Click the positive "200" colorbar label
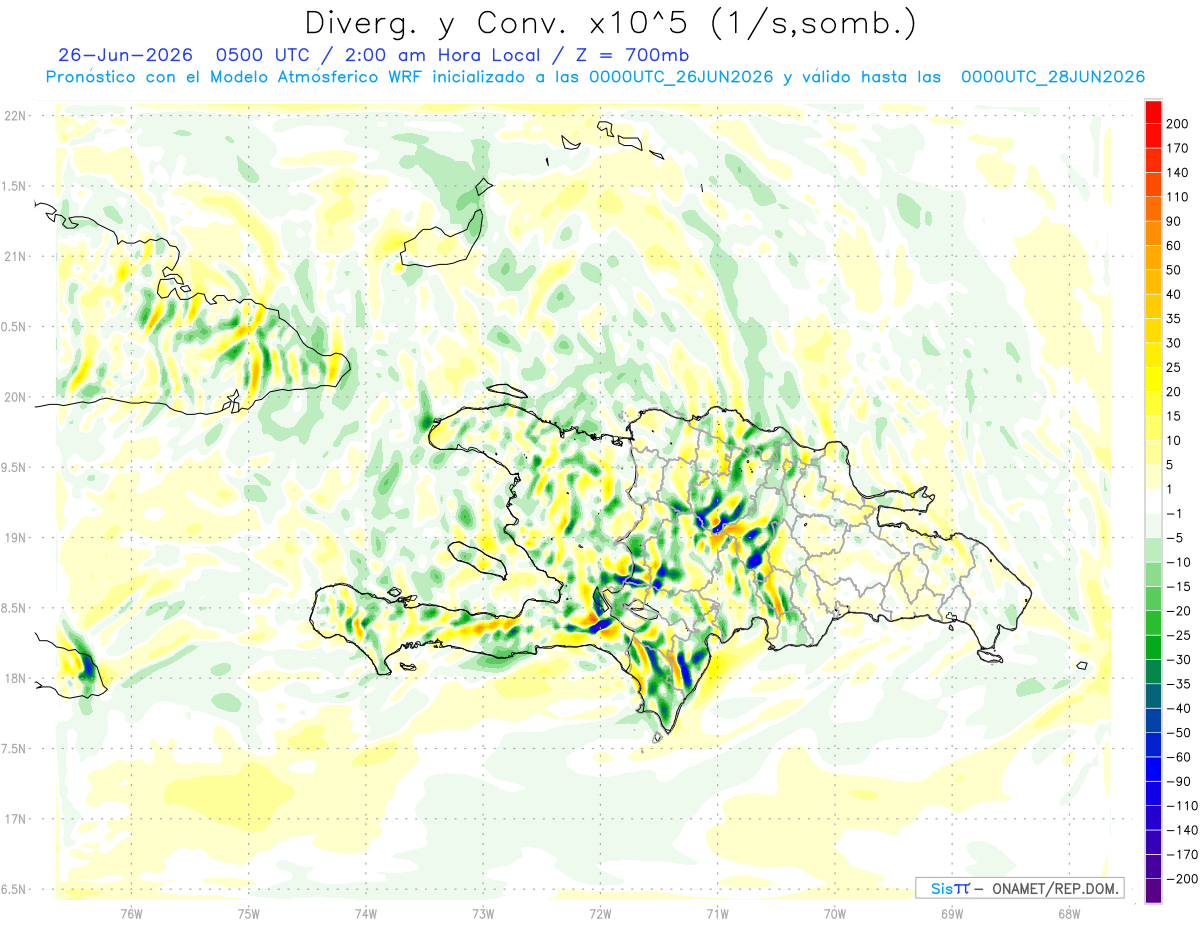Screen dimensions: 1200x927 [x=1177, y=123]
